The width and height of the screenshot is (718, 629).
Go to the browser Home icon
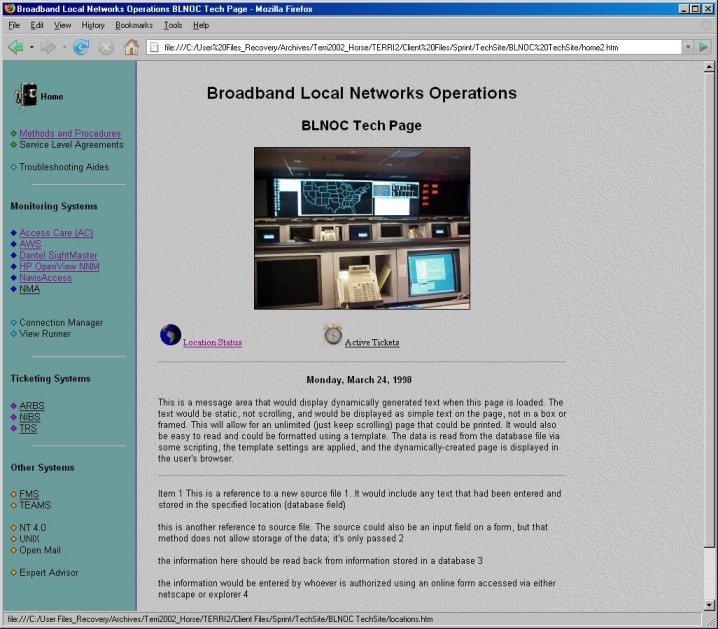coord(131,47)
